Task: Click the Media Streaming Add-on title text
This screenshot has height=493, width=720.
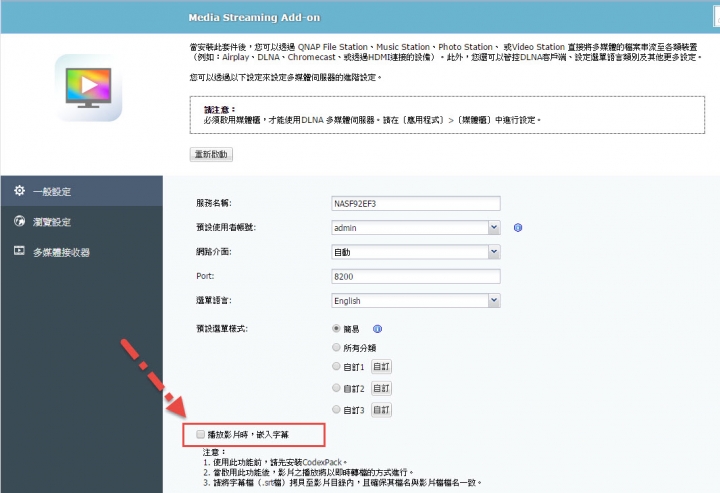Action: [x=254, y=17]
